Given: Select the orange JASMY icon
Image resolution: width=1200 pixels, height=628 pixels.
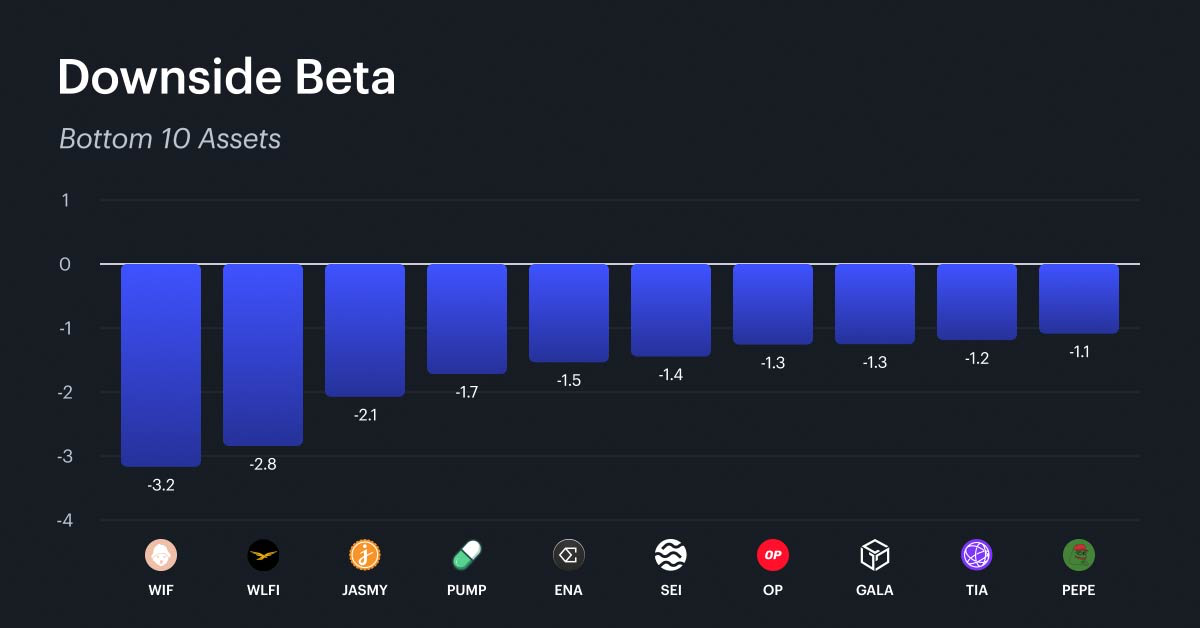Looking at the screenshot, I should click(365, 554).
